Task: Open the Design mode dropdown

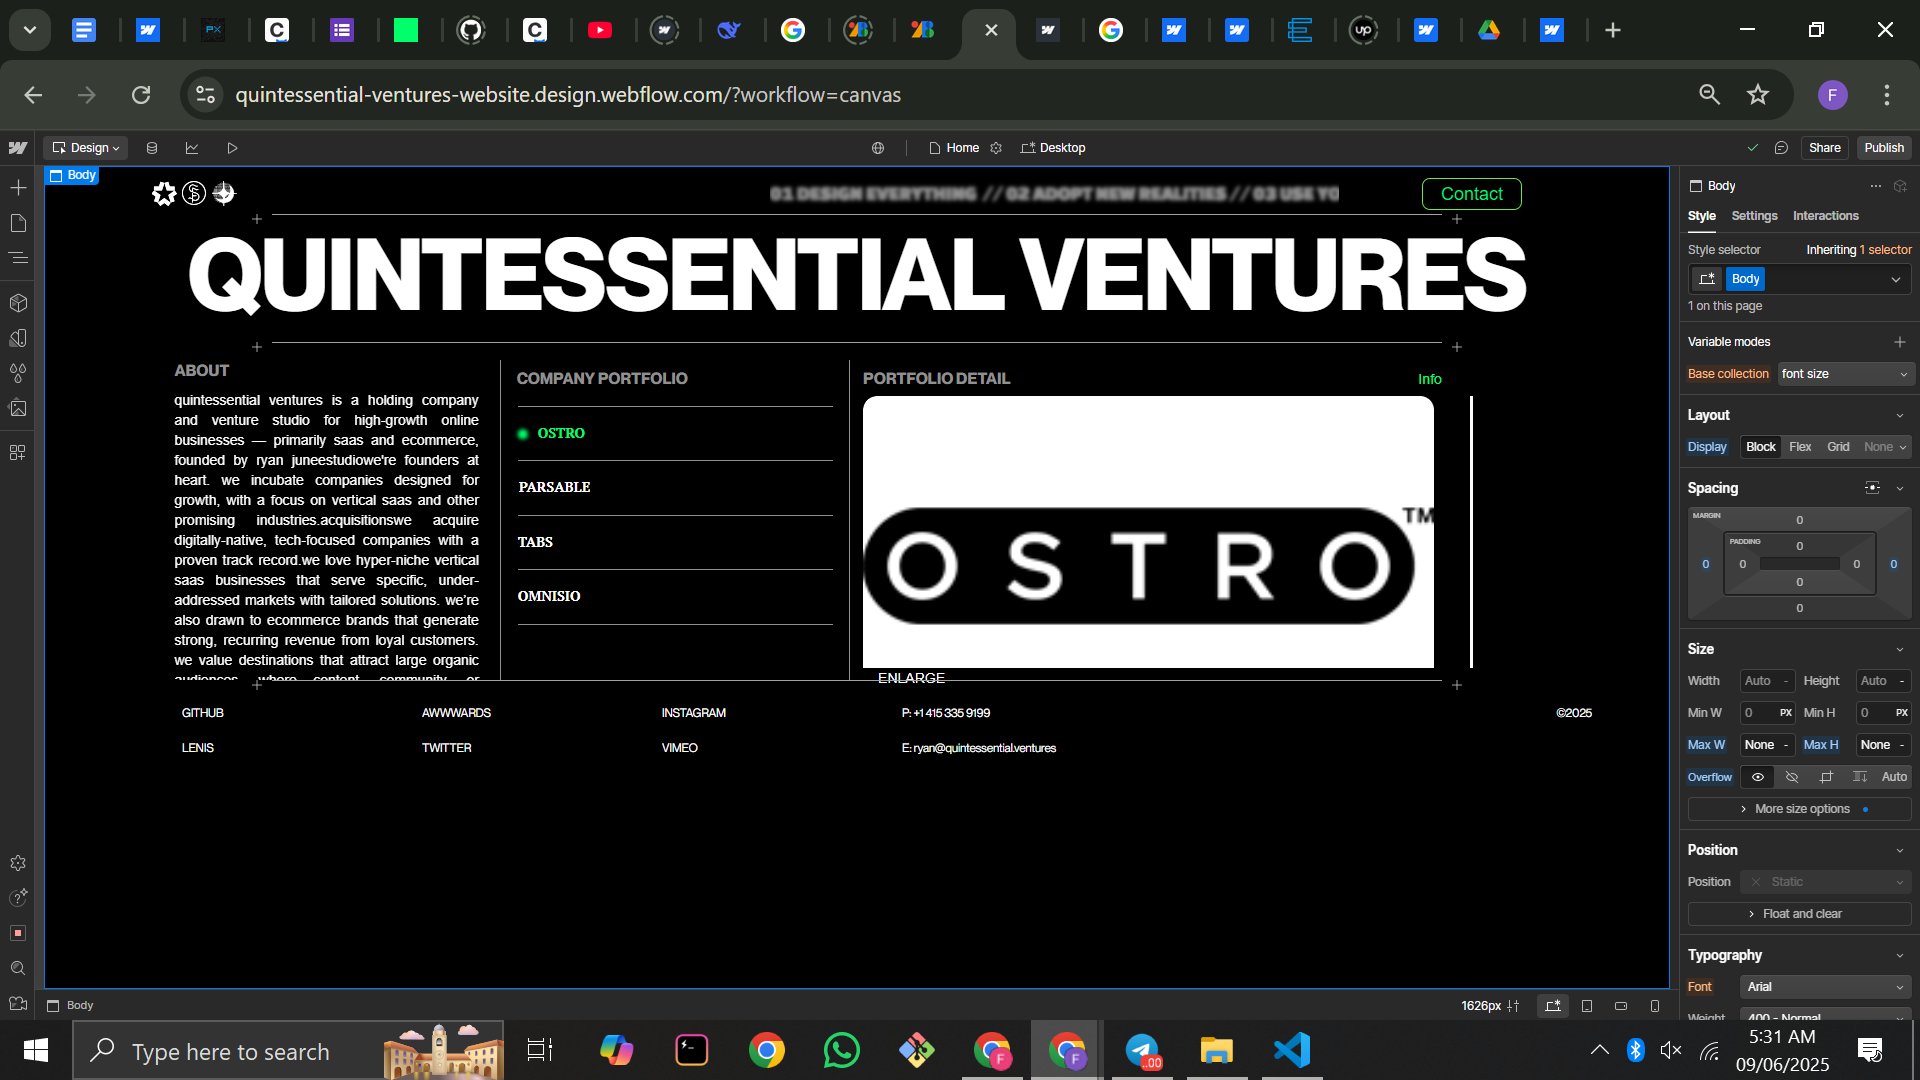Action: (x=86, y=148)
